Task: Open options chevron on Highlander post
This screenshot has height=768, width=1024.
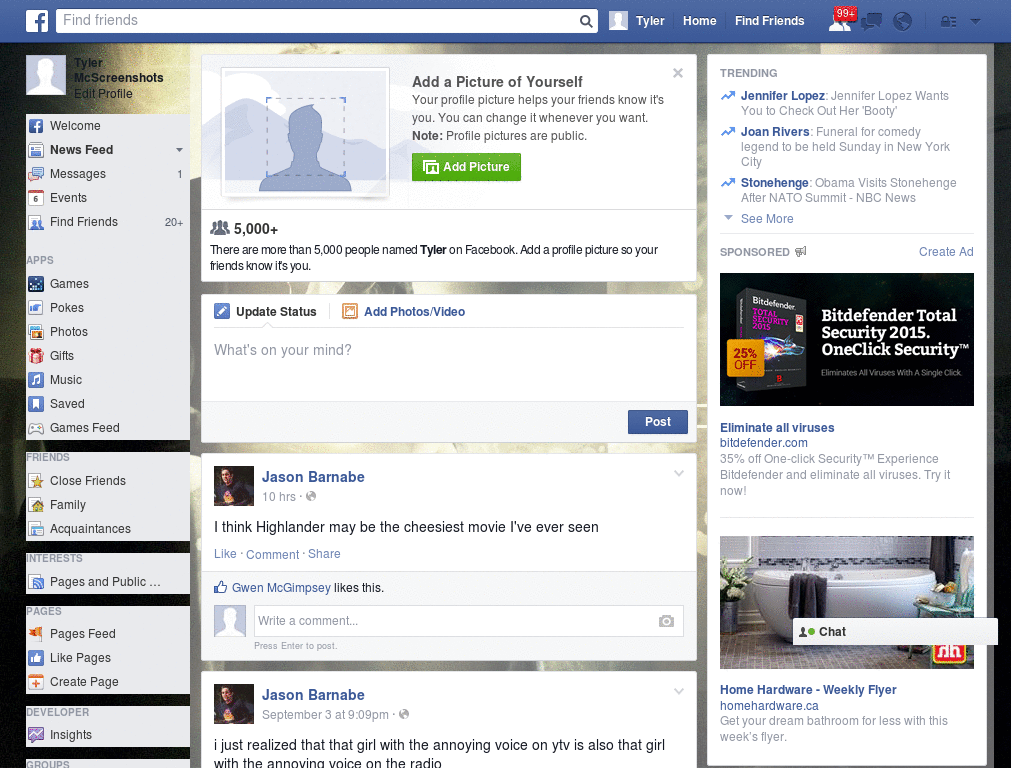Action: [x=679, y=473]
